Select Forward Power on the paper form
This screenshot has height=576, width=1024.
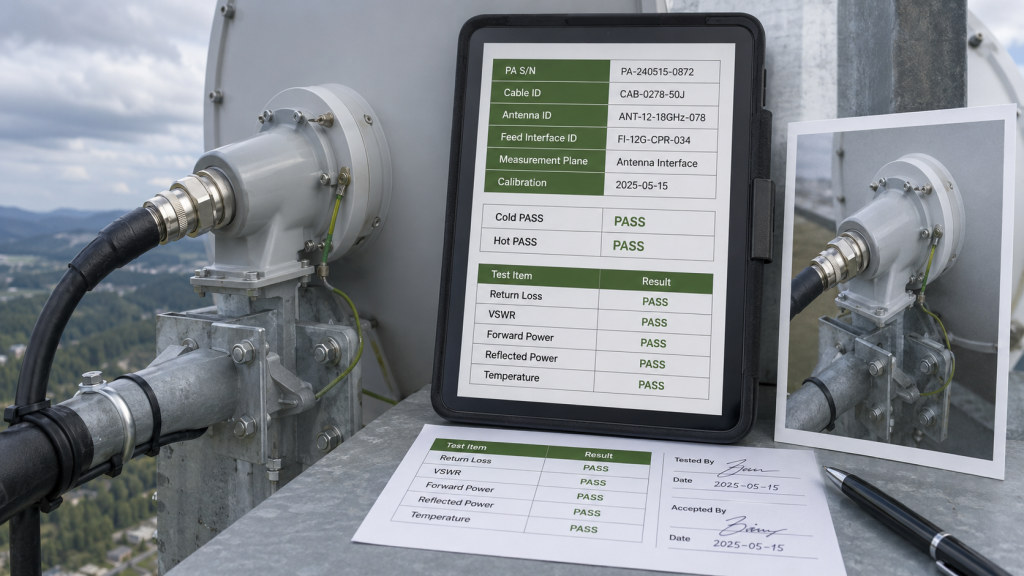pos(459,487)
